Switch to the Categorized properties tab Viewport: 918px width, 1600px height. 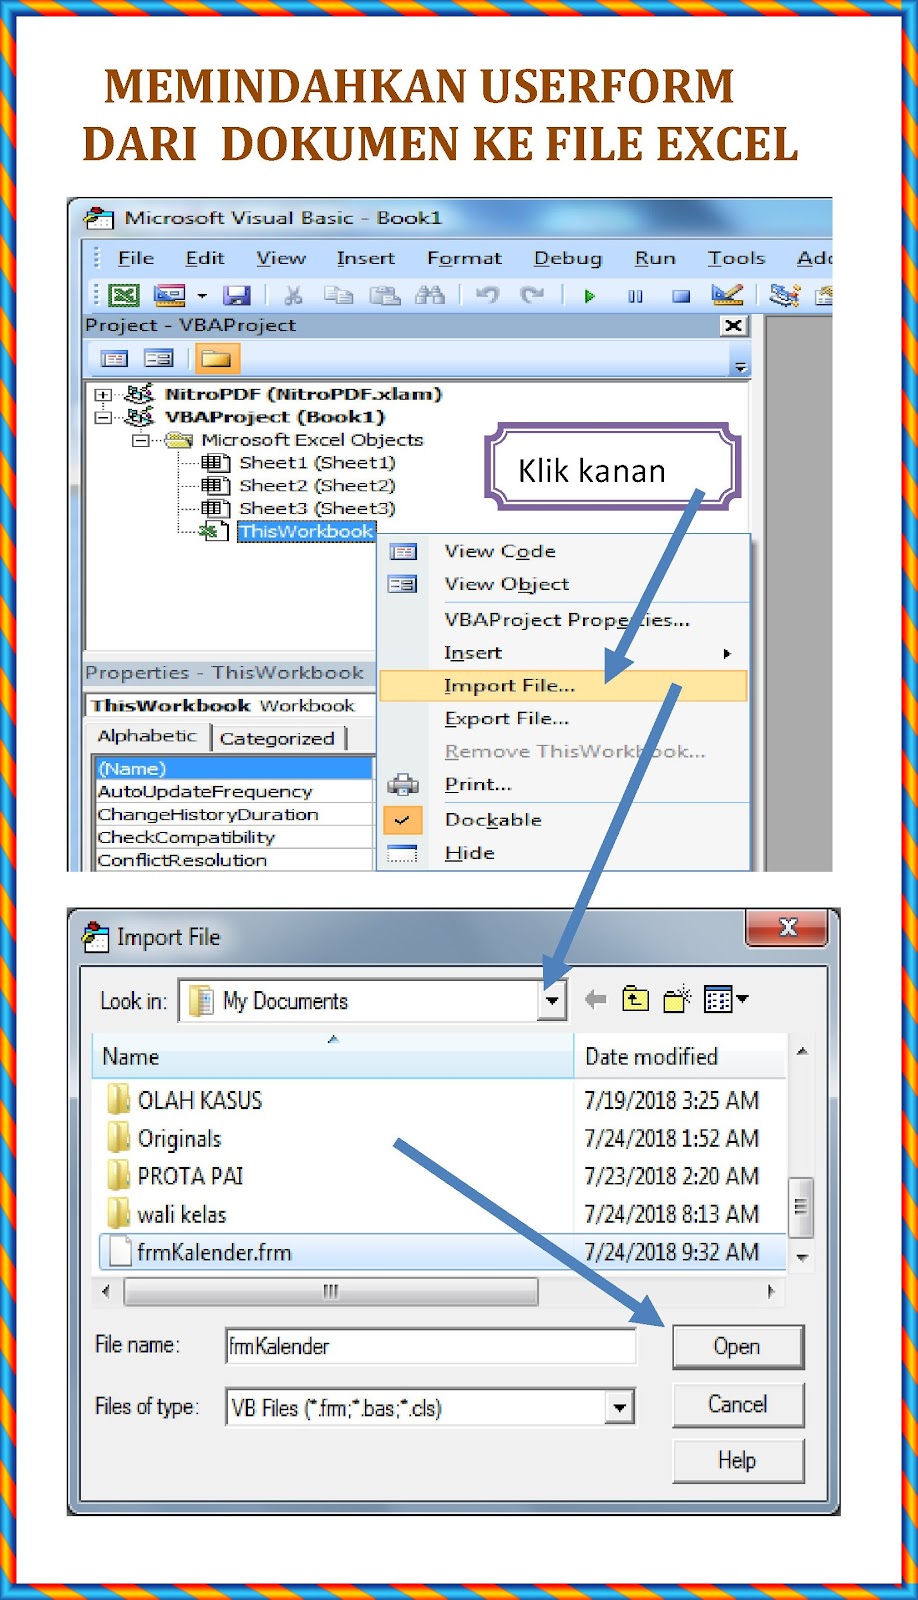[277, 738]
